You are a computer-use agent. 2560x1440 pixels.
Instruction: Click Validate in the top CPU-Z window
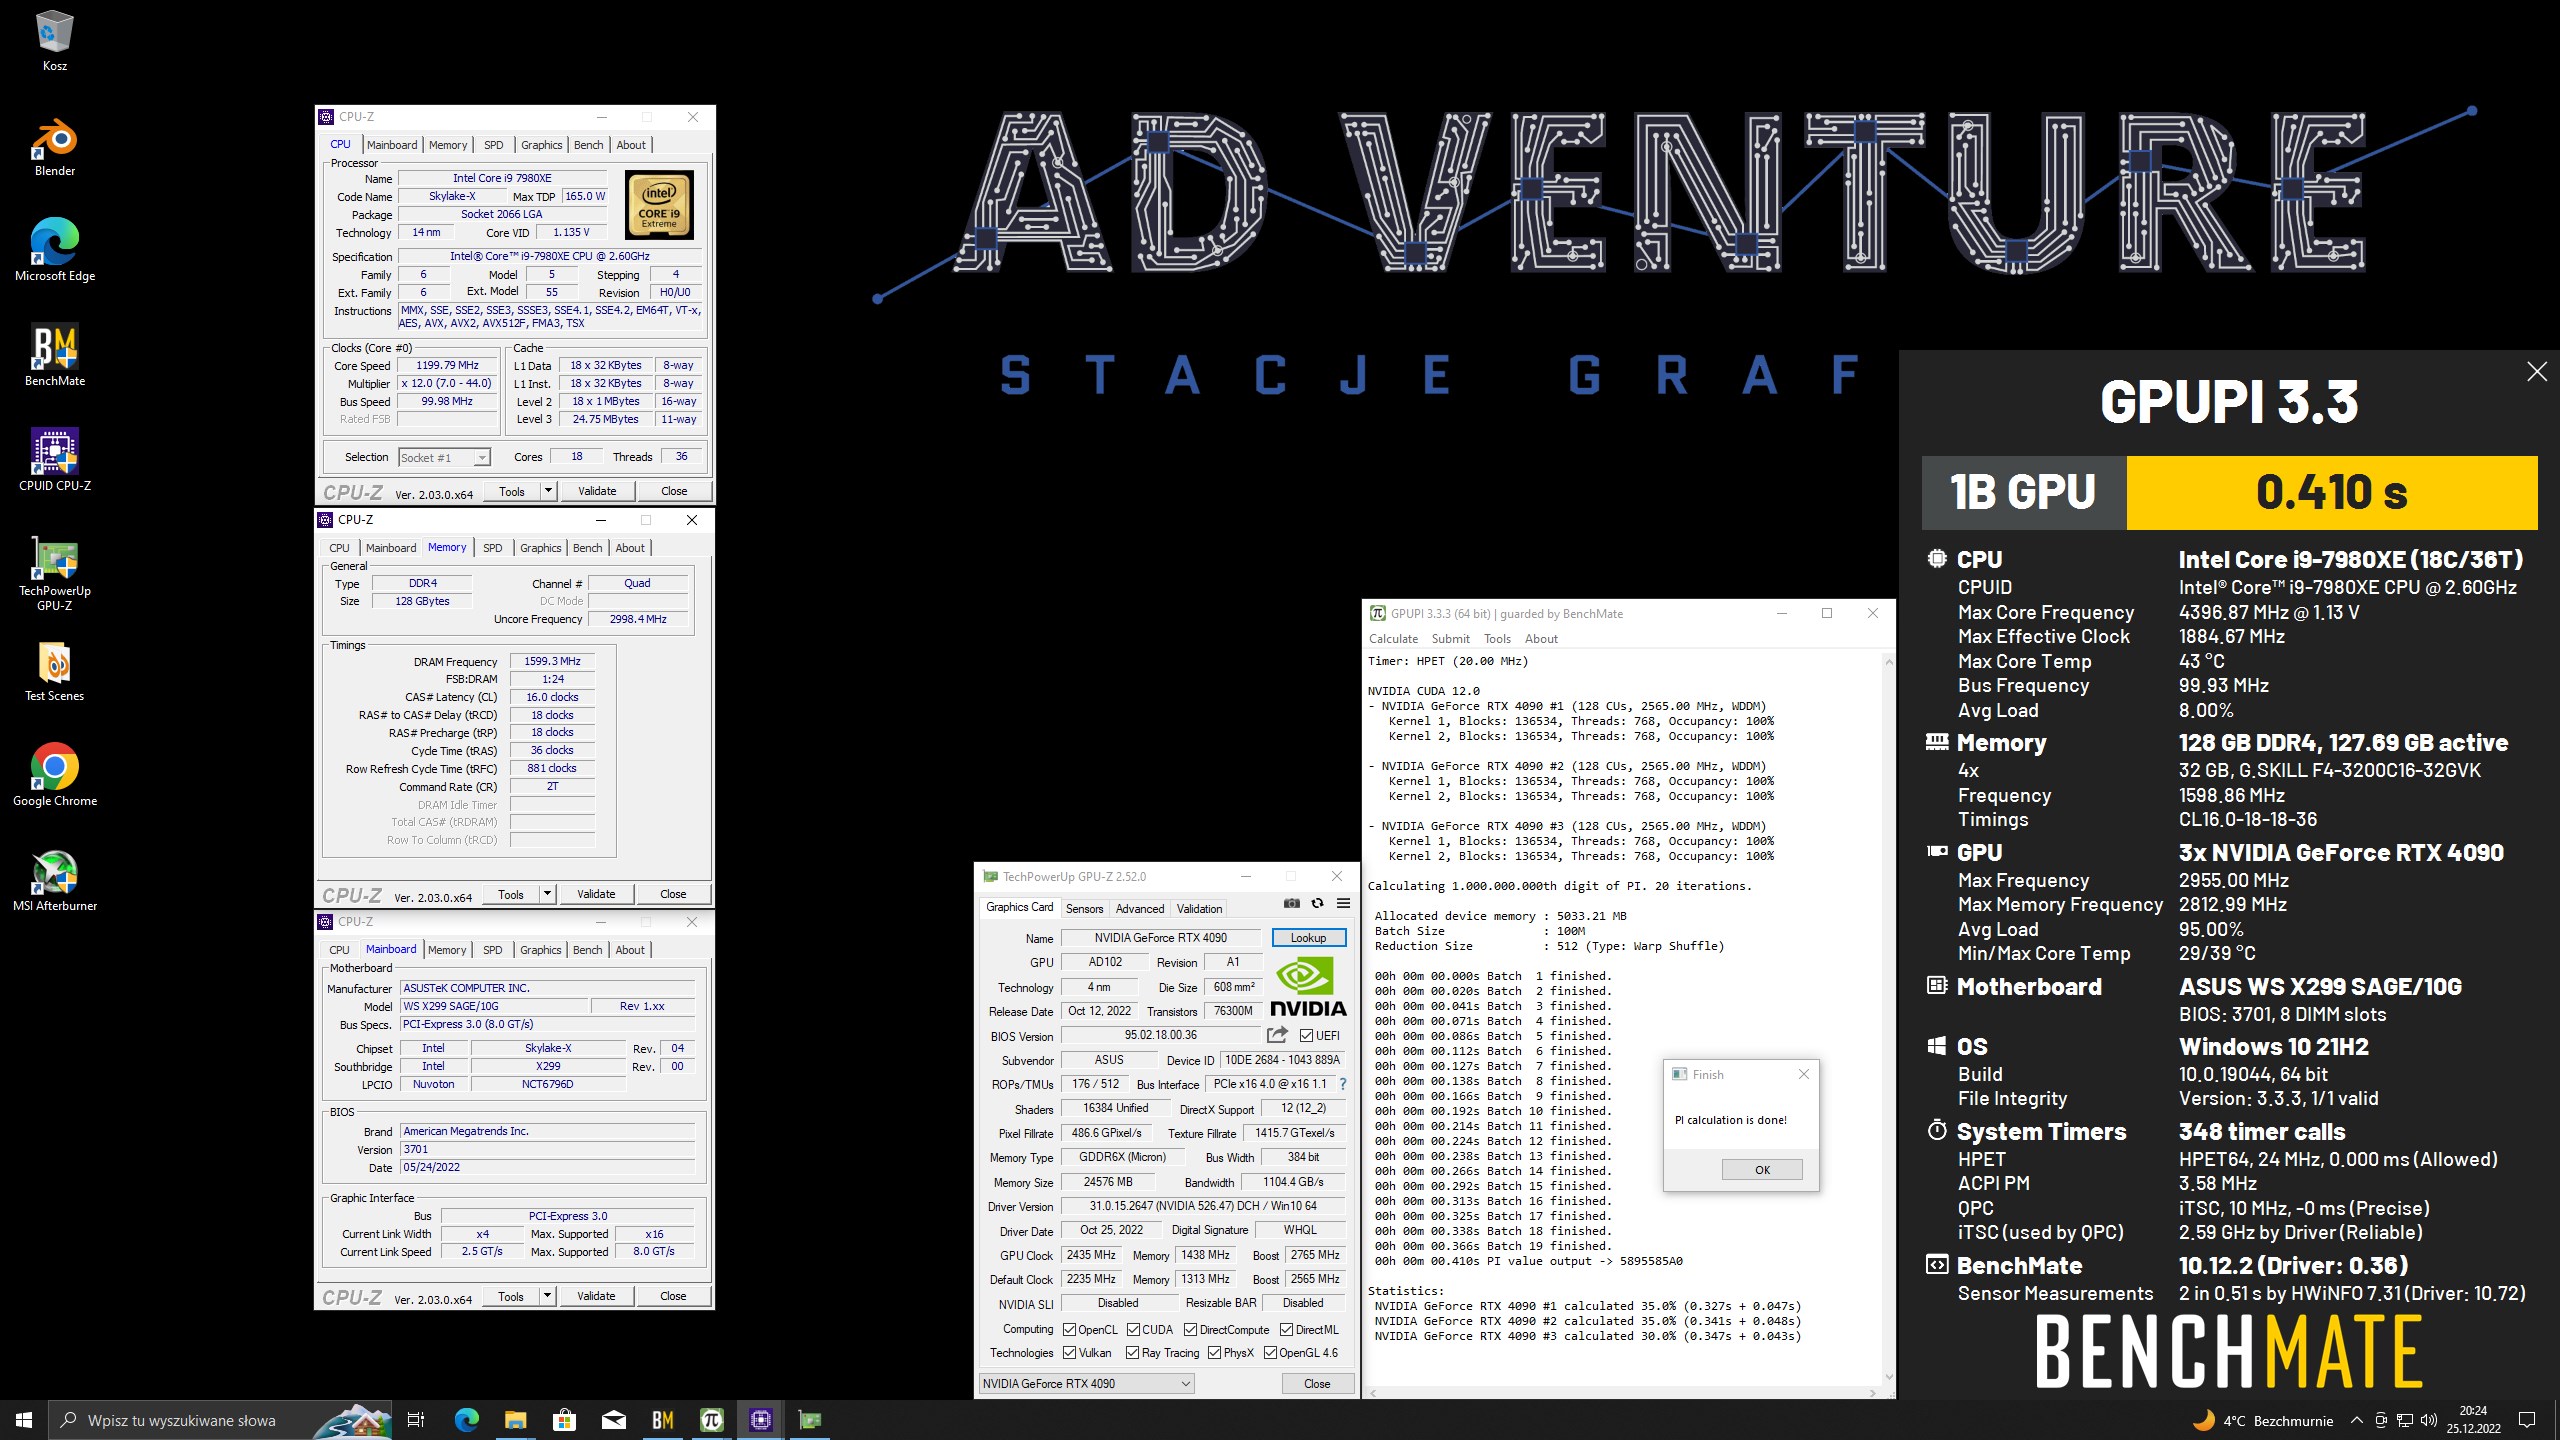[597, 491]
